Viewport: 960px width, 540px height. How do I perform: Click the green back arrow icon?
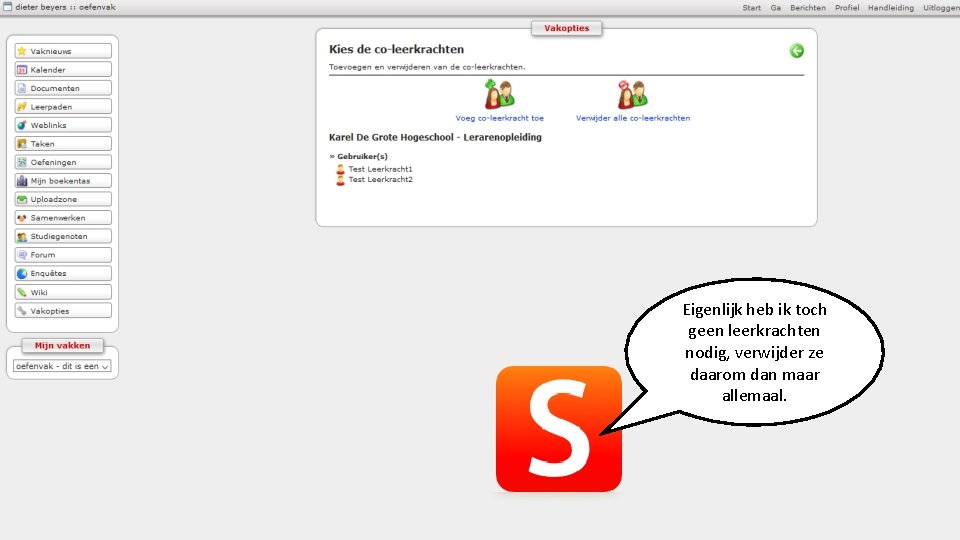797,51
